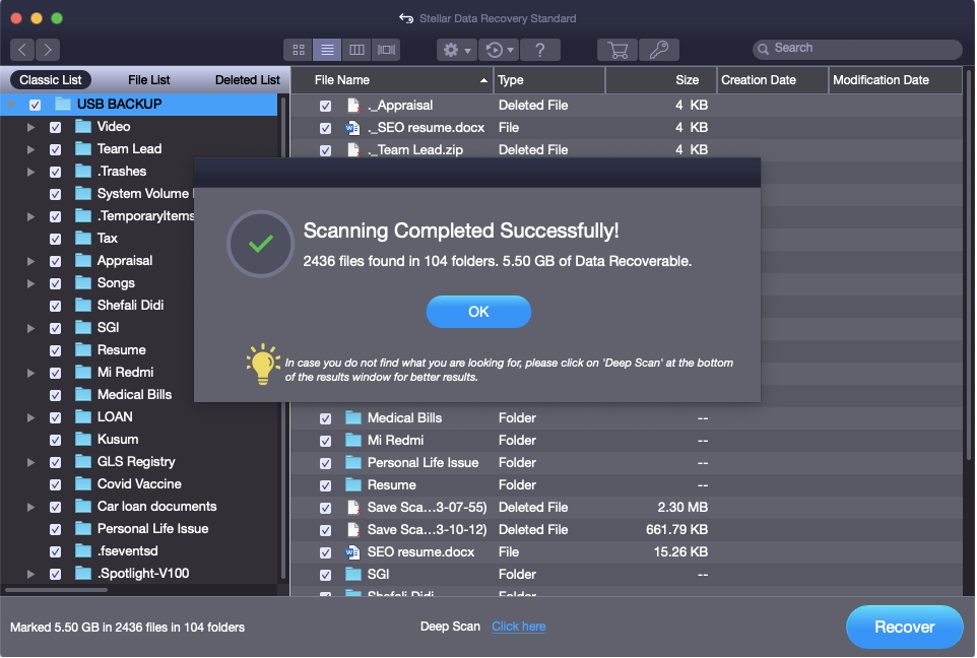The width and height of the screenshot is (977, 658).
Task: Click the activation key icon
Action: coord(658,49)
